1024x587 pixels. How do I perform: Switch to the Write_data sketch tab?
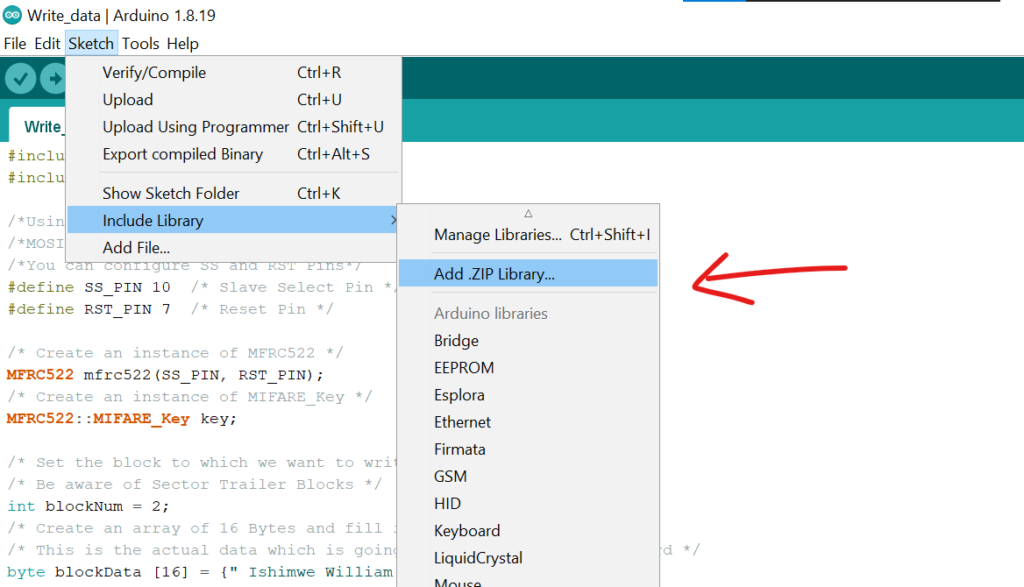click(x=42, y=127)
